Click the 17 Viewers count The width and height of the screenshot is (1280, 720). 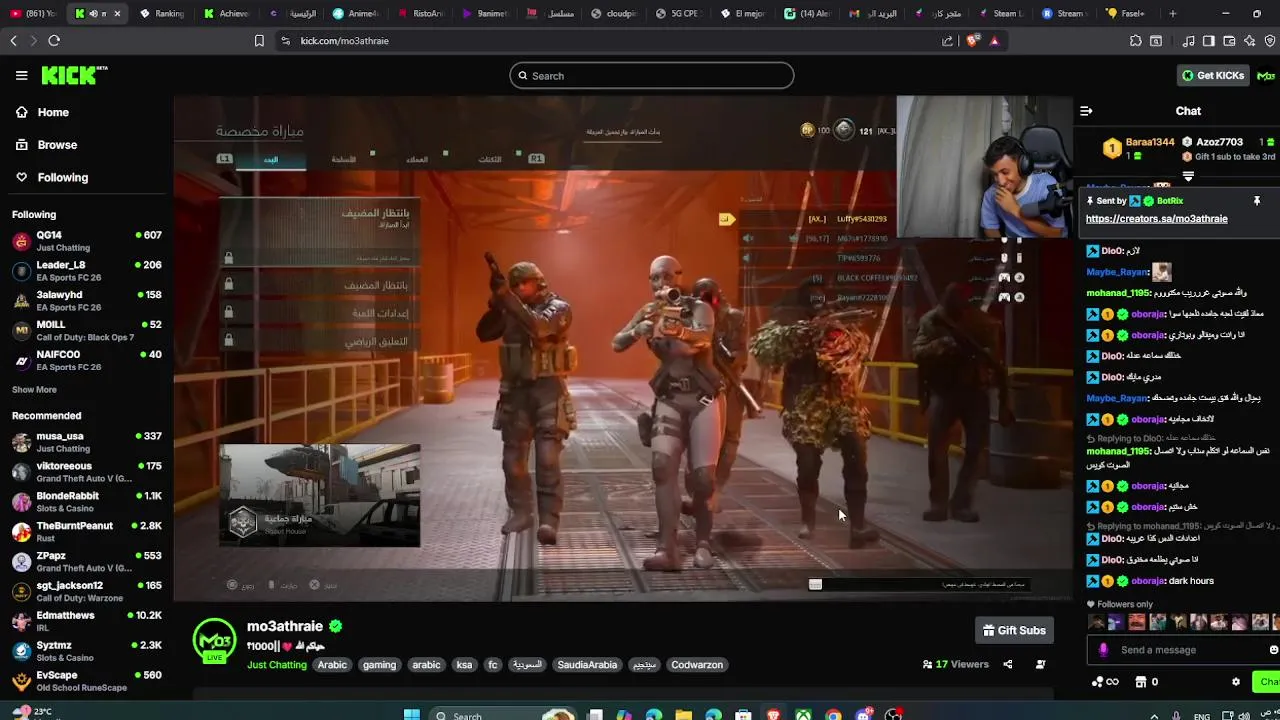pyautogui.click(x=955, y=665)
